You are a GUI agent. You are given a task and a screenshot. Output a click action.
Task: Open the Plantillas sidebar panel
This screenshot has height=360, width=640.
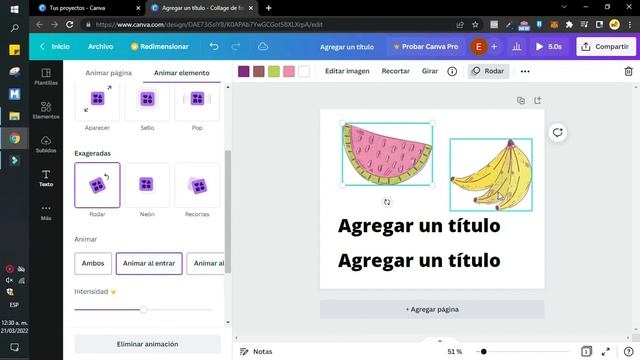tap(46, 77)
